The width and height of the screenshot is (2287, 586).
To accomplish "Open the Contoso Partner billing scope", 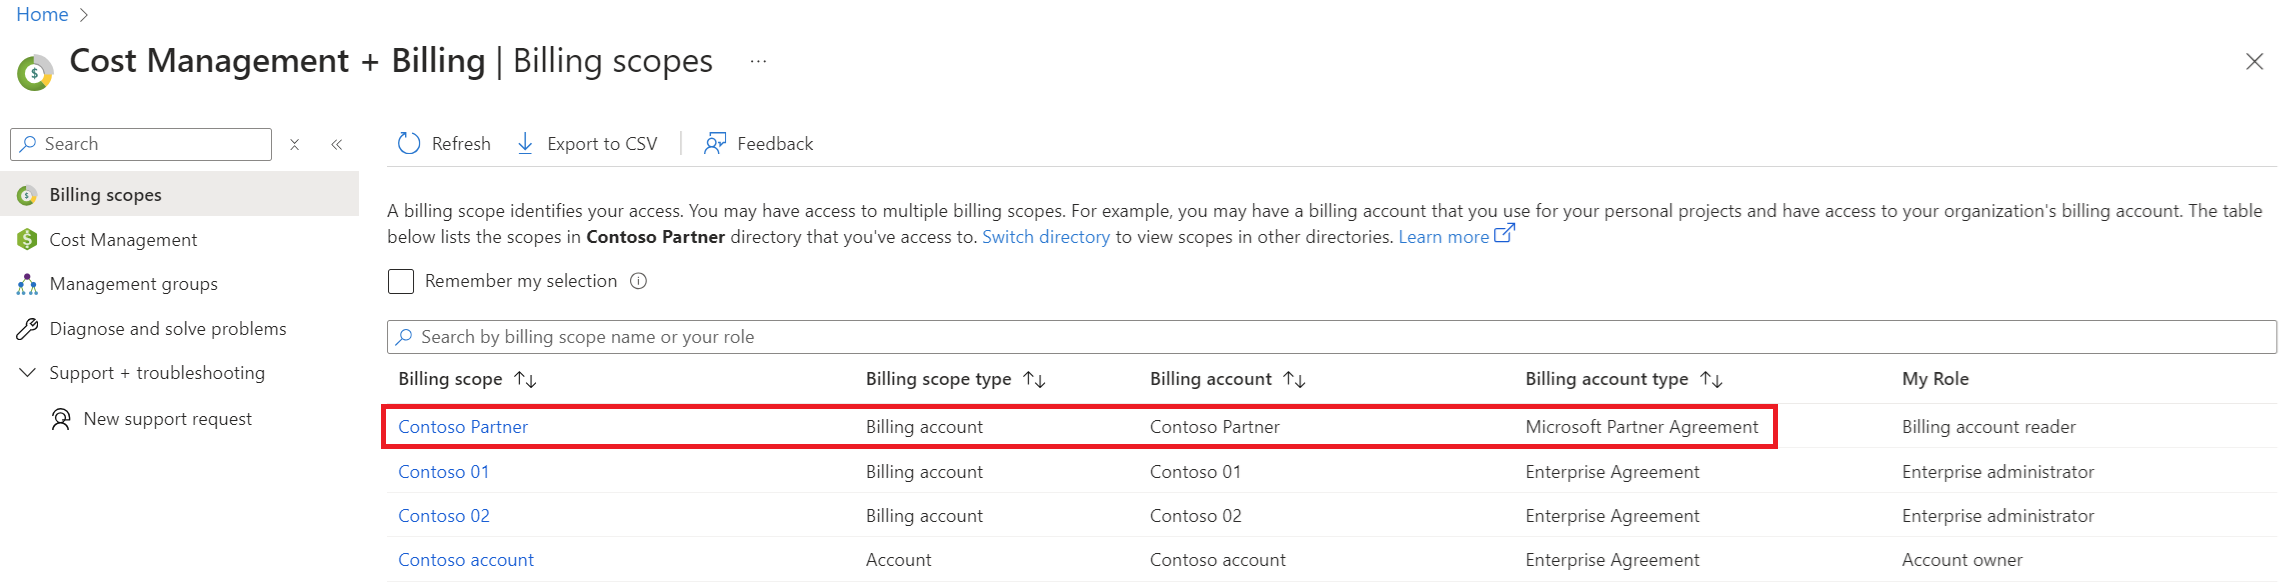I will click(x=463, y=427).
